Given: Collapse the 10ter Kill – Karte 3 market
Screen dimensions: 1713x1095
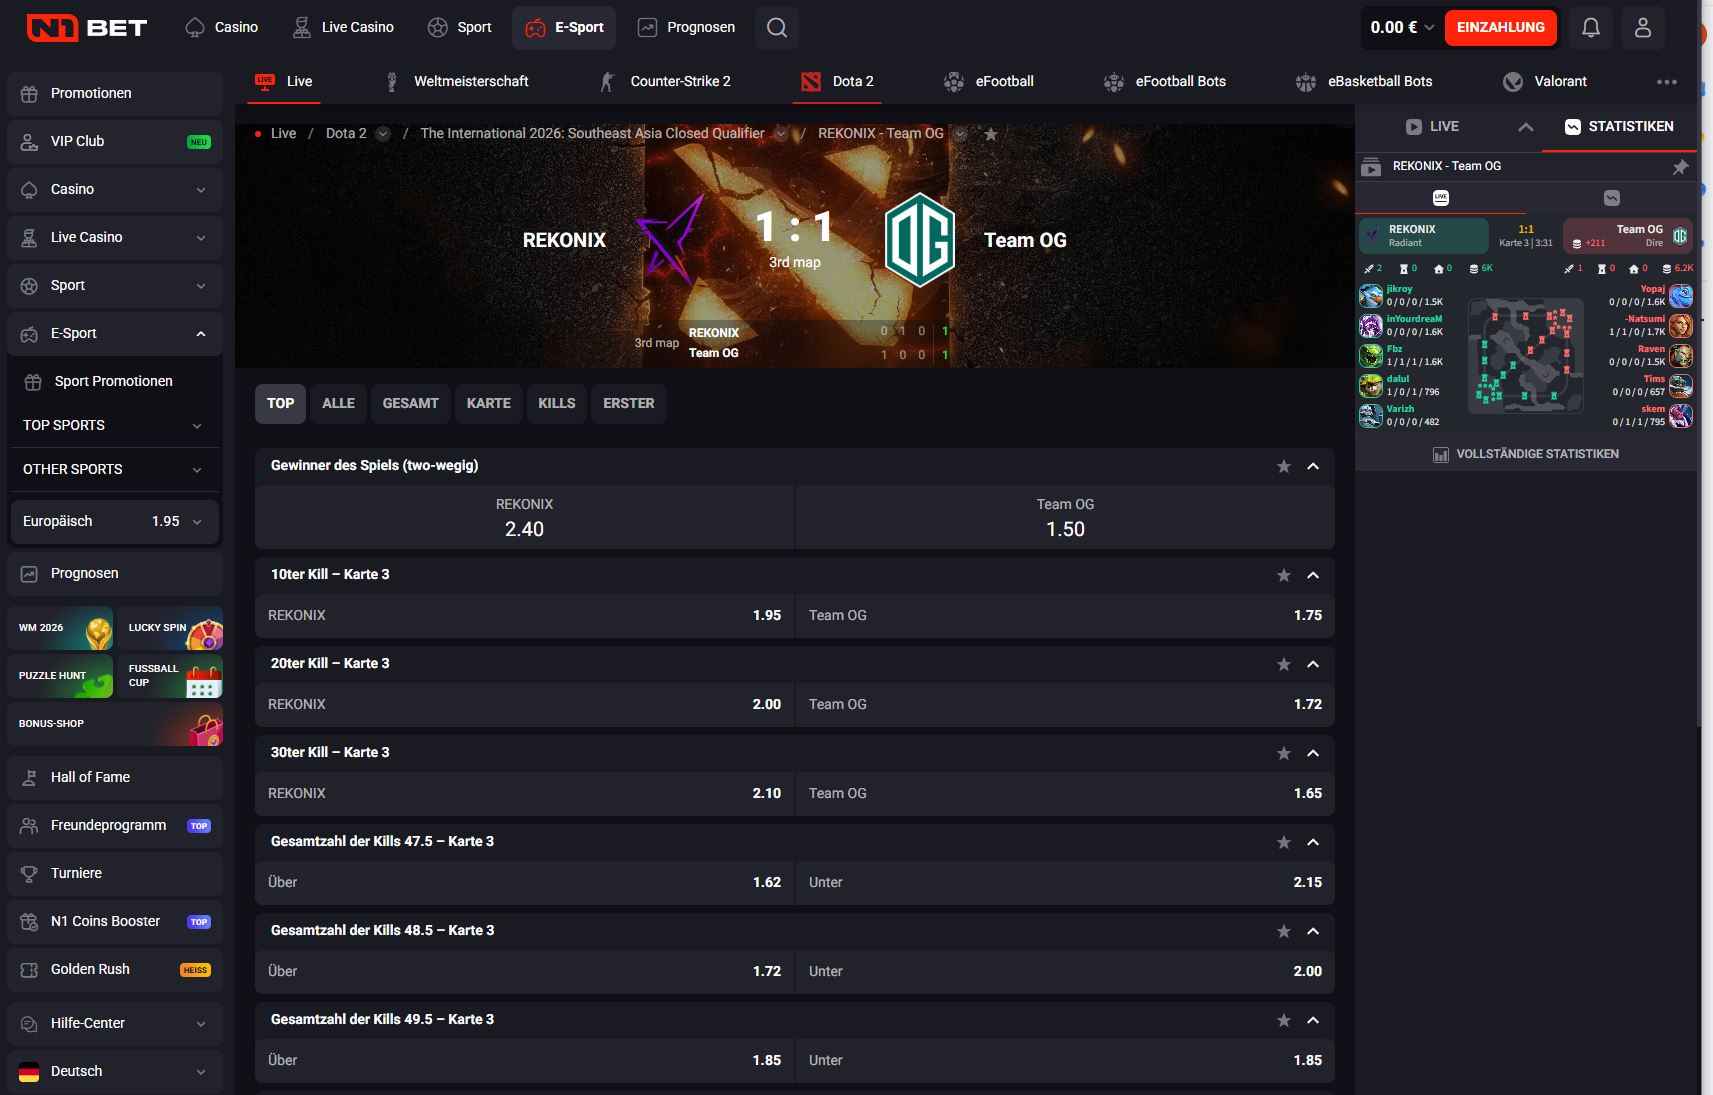Looking at the screenshot, I should click(x=1313, y=576).
